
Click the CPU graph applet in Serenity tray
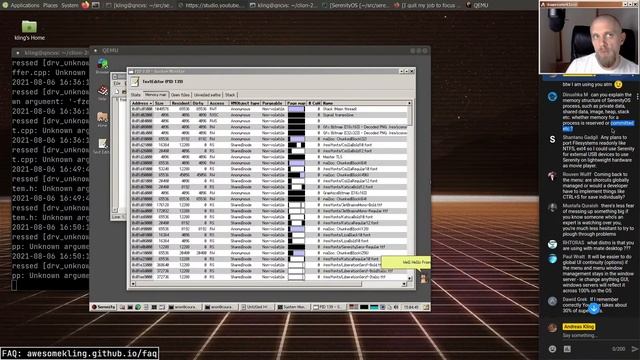pos(364,307)
